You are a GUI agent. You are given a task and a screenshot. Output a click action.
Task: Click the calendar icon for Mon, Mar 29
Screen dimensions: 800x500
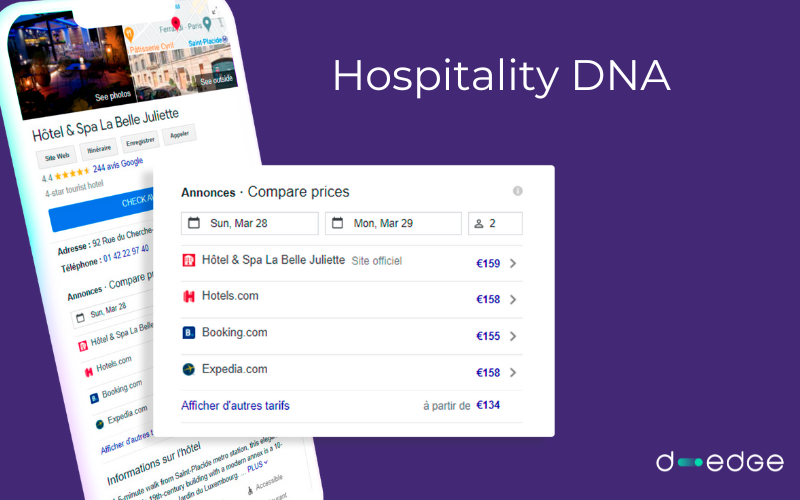338,223
